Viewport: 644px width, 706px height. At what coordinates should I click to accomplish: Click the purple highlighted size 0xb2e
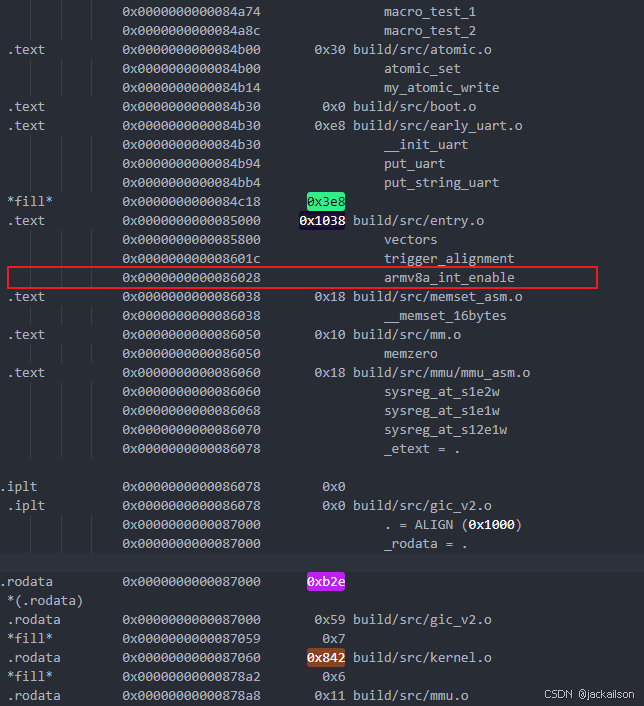[326, 582]
